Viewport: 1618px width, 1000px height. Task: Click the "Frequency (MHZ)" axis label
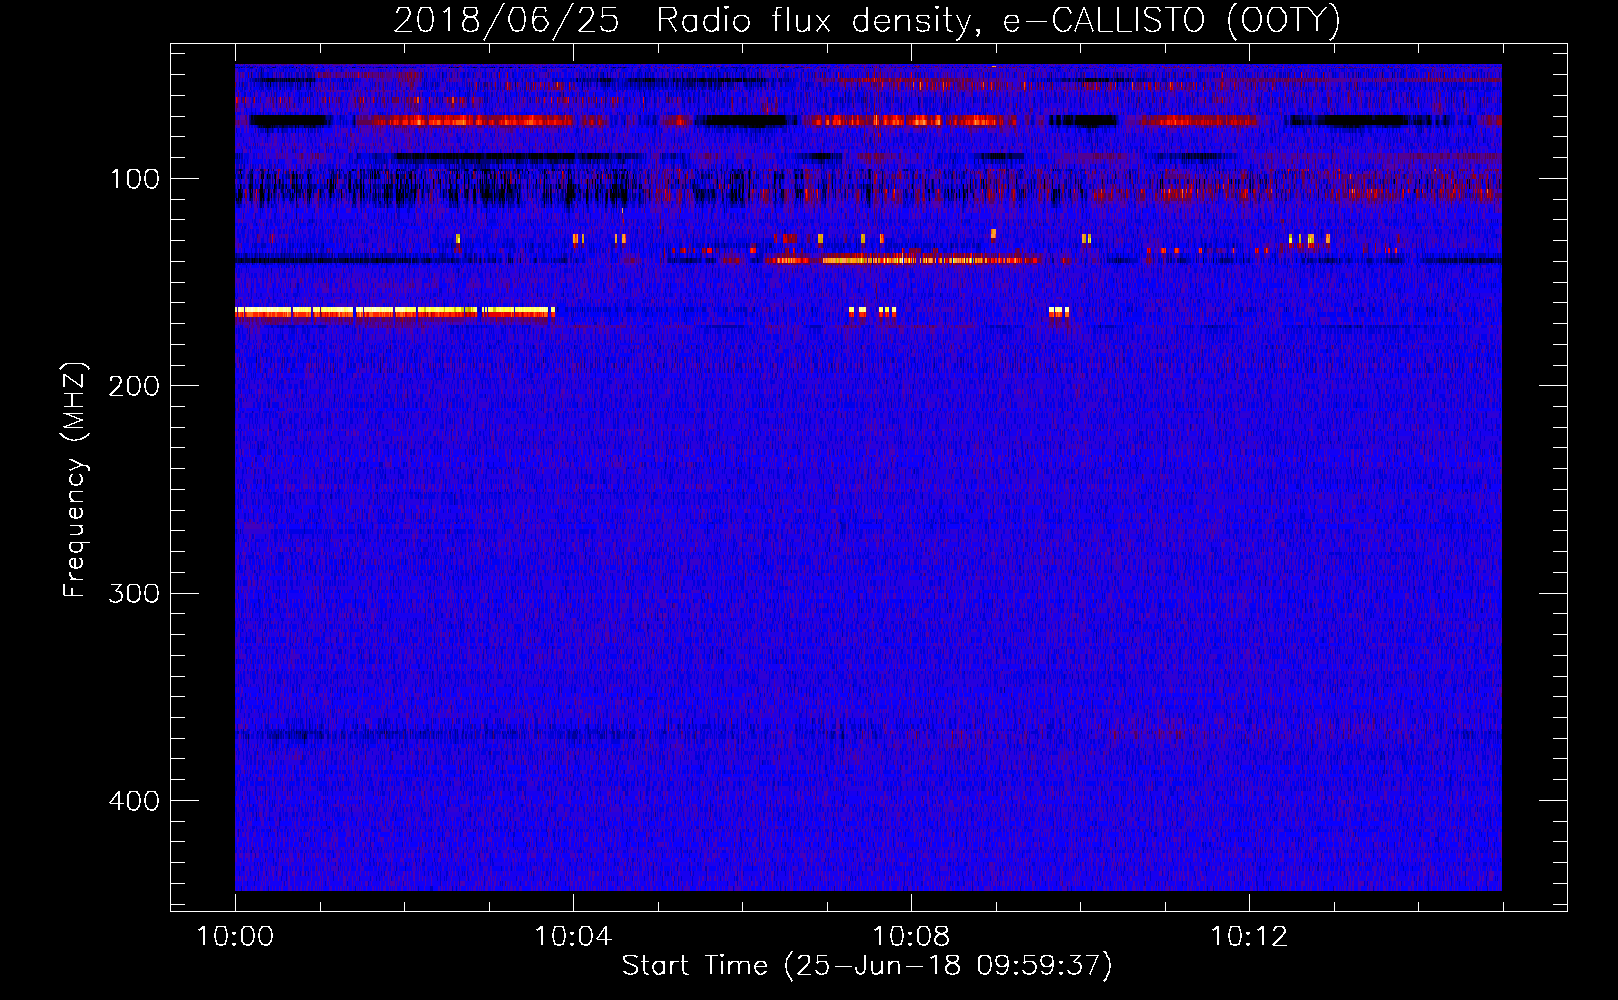click(75, 479)
